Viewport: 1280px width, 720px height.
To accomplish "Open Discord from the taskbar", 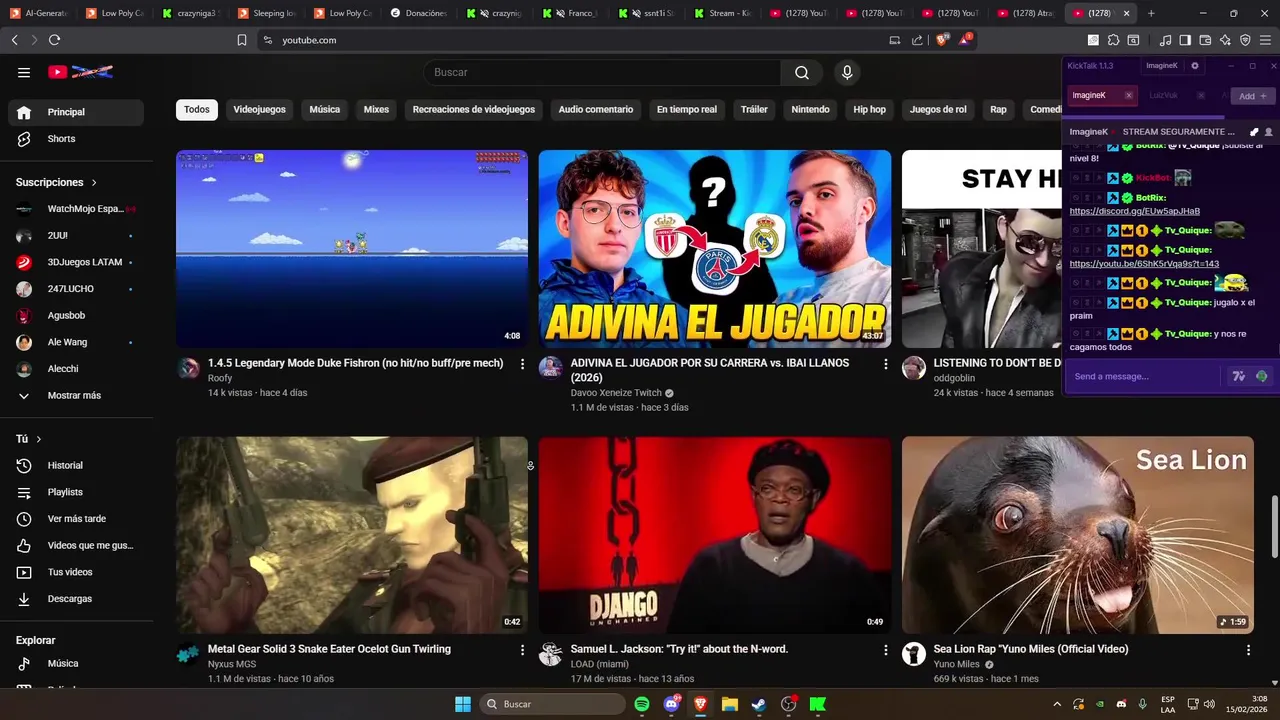I will pos(671,704).
